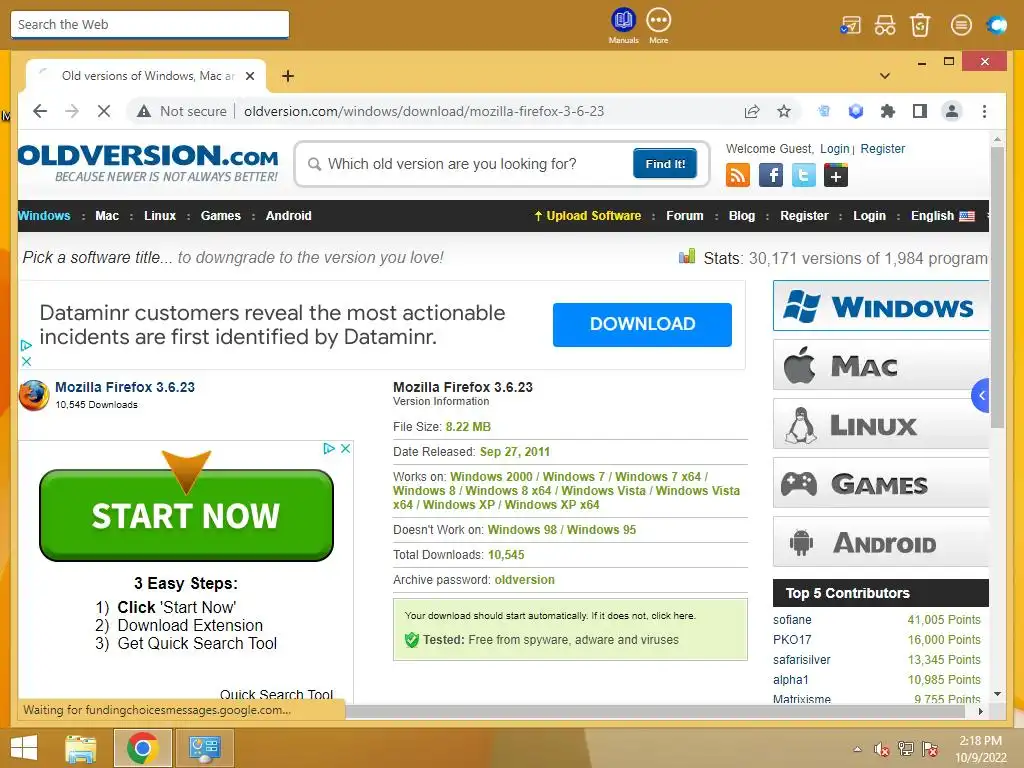Image resolution: width=1024 pixels, height=768 pixels.
Task: Open the Chrome profile avatar icon
Action: click(952, 111)
